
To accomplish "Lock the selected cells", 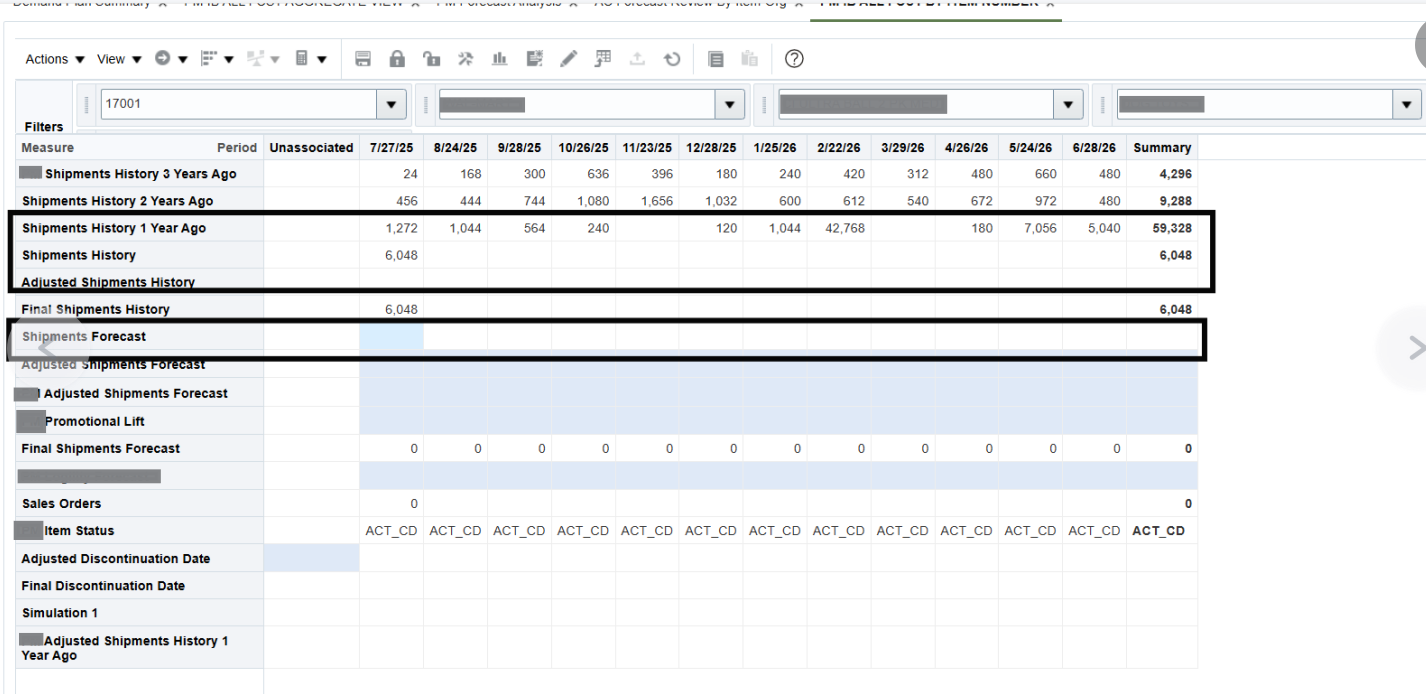I will (397, 58).
